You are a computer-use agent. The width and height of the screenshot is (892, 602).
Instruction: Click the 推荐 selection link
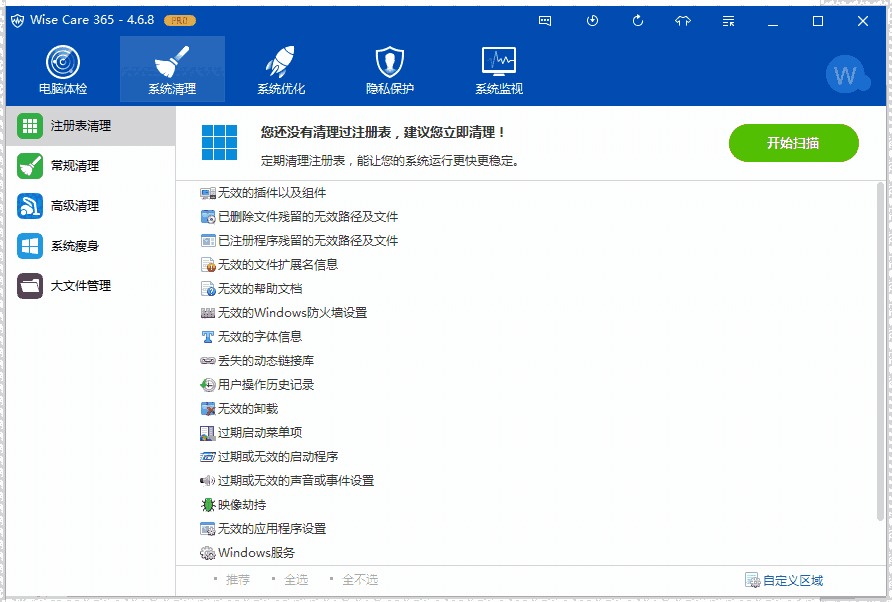pos(238,579)
